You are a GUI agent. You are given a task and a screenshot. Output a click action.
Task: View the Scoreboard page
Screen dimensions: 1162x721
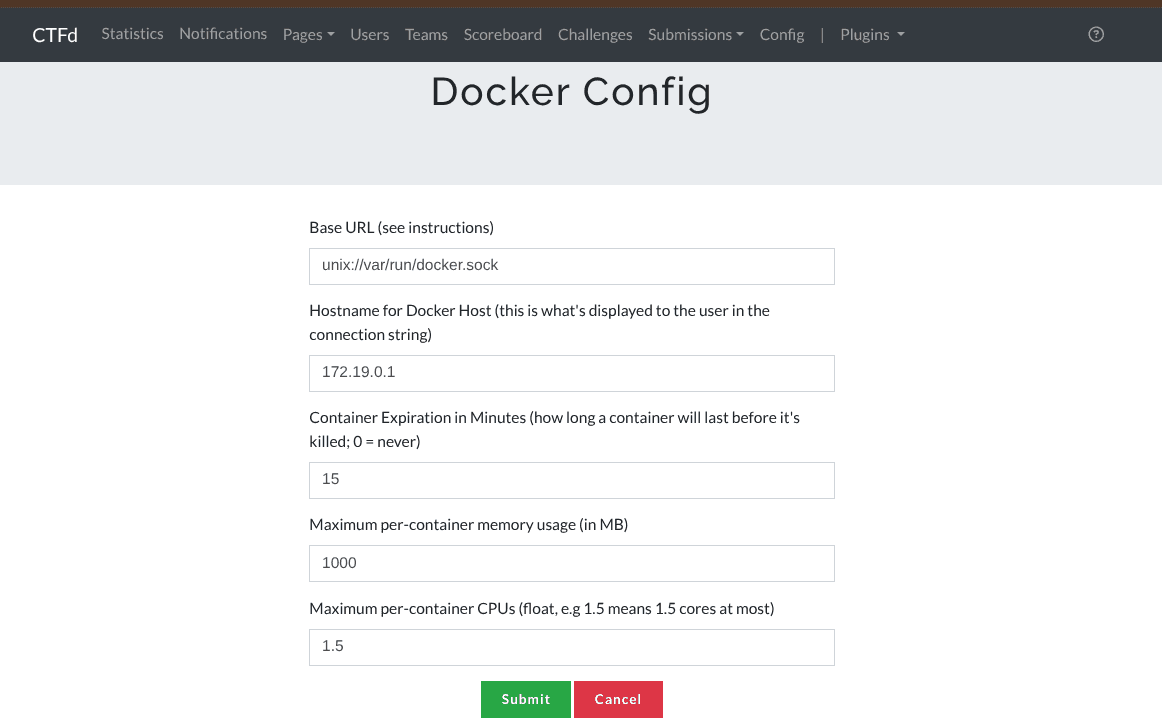pyautogui.click(x=502, y=35)
